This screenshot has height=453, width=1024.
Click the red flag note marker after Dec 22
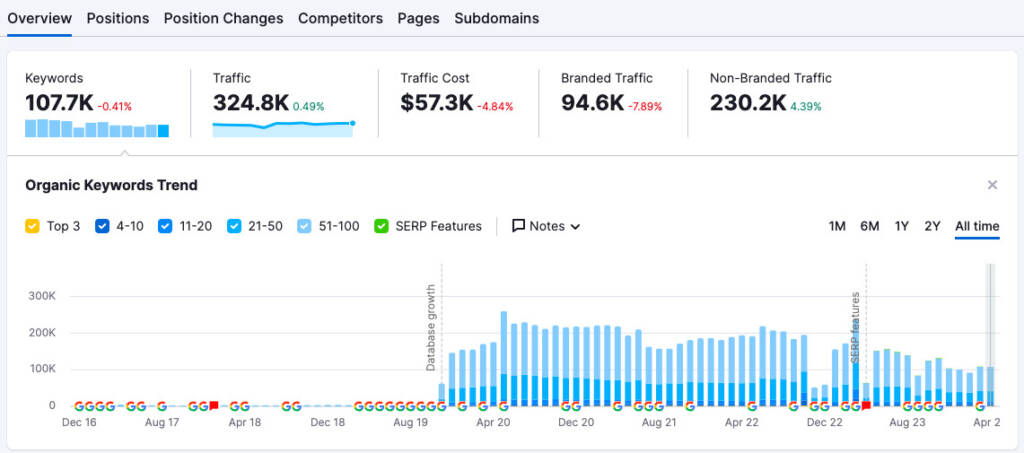[x=866, y=406]
